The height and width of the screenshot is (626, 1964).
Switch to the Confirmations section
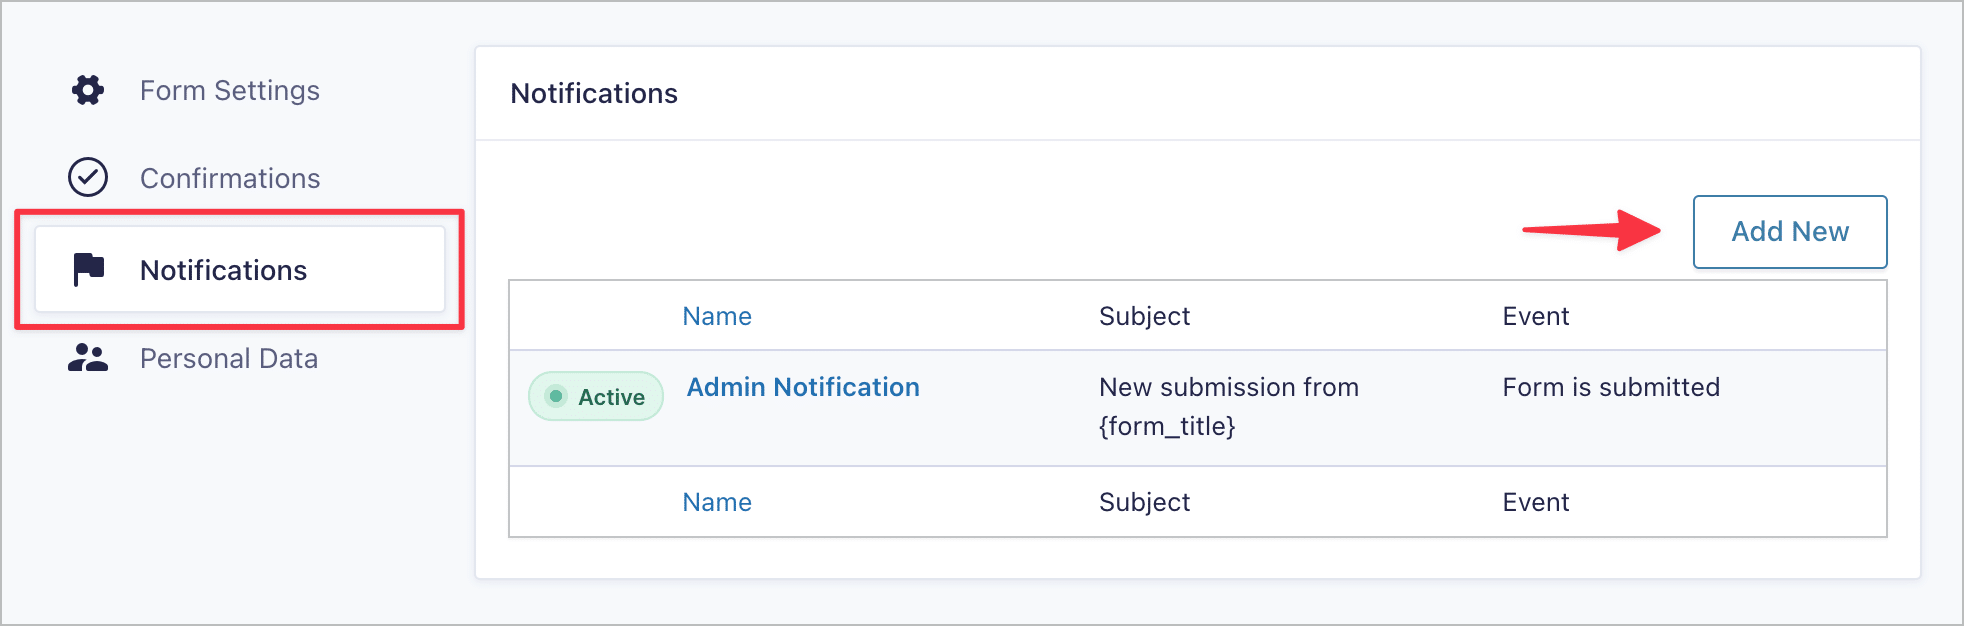pos(230,178)
